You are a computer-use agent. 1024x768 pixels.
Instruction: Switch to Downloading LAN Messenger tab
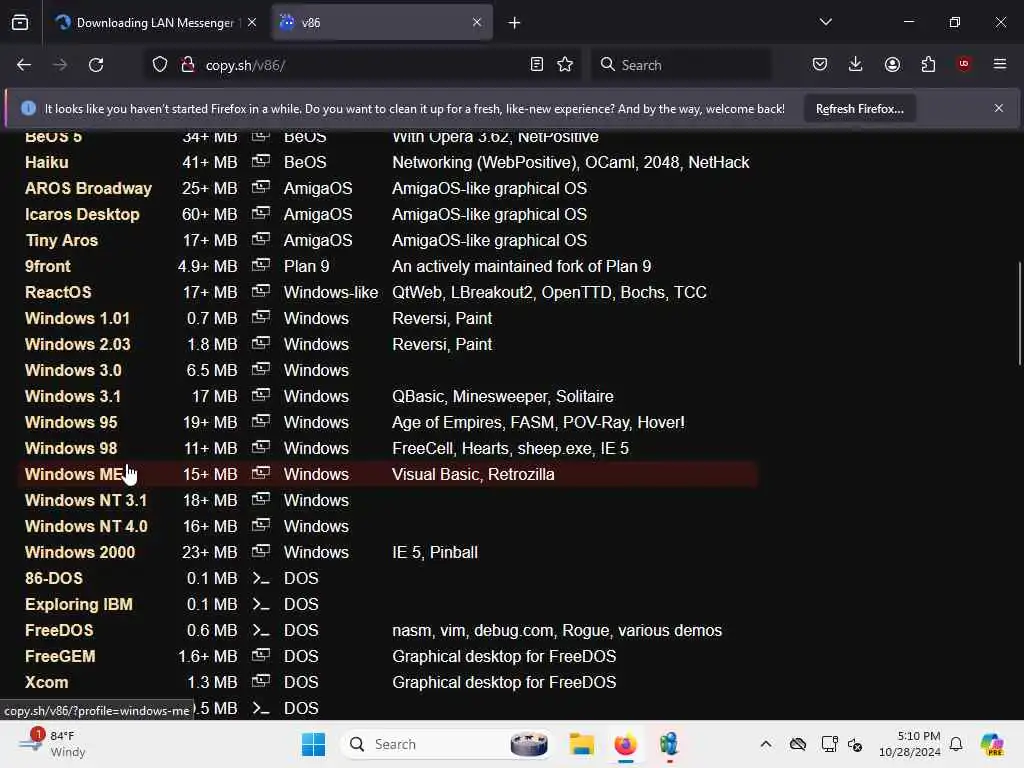coord(153,23)
